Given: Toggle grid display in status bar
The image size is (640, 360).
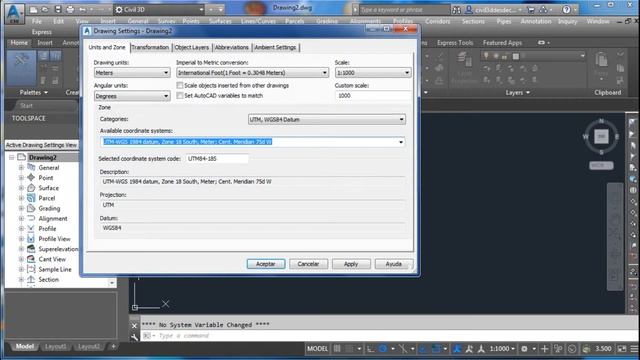Looking at the screenshot, I should [x=337, y=349].
